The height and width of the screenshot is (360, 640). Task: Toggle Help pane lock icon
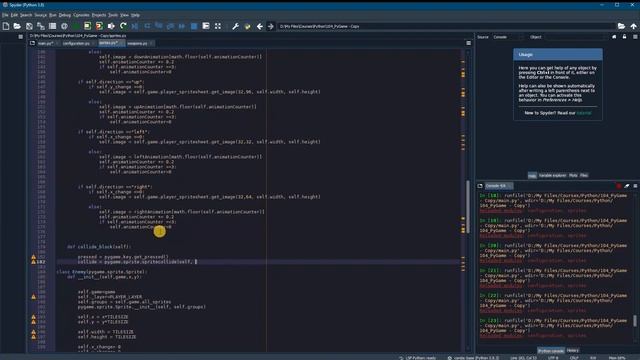624,37
